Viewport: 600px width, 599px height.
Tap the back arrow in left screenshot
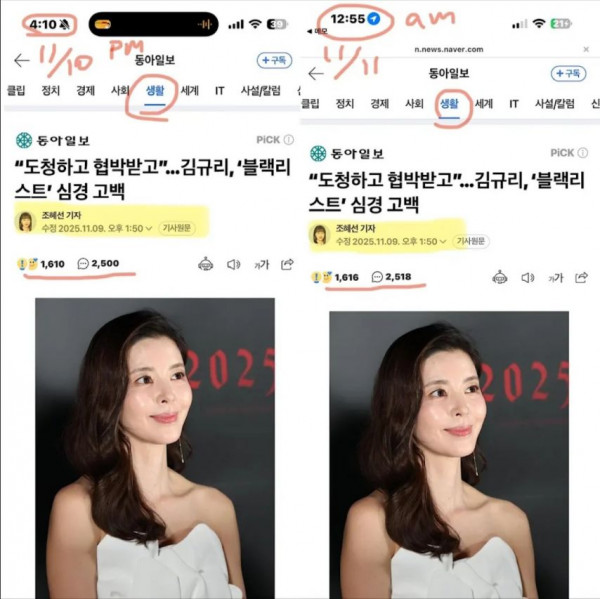coord(22,60)
